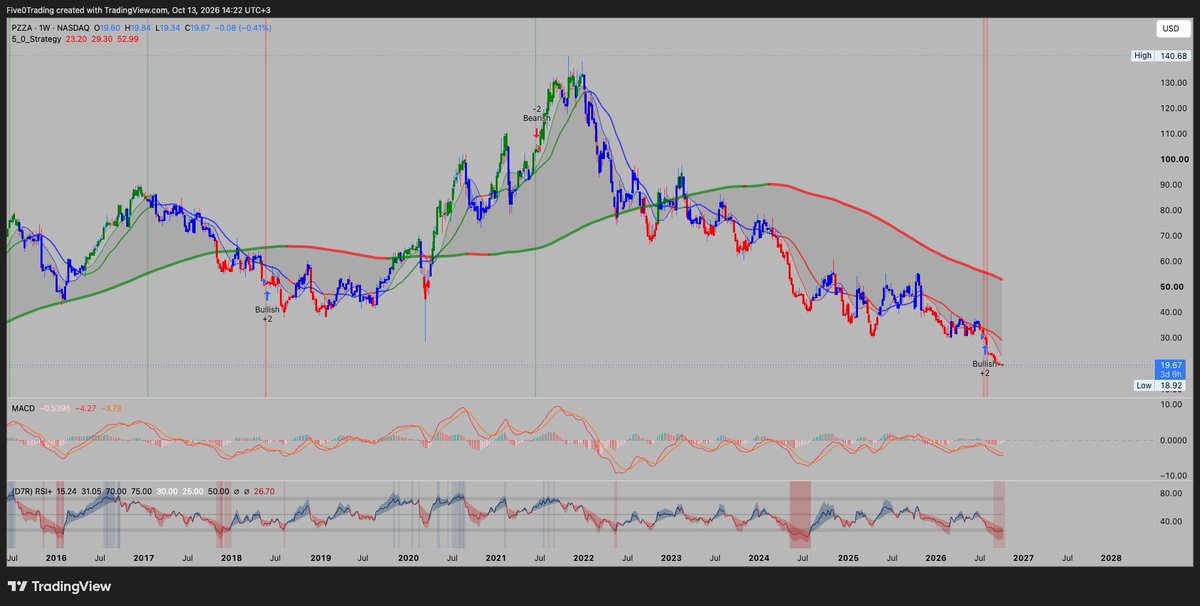Click the 2026 label on time axis
1200x606 pixels.
[936, 557]
